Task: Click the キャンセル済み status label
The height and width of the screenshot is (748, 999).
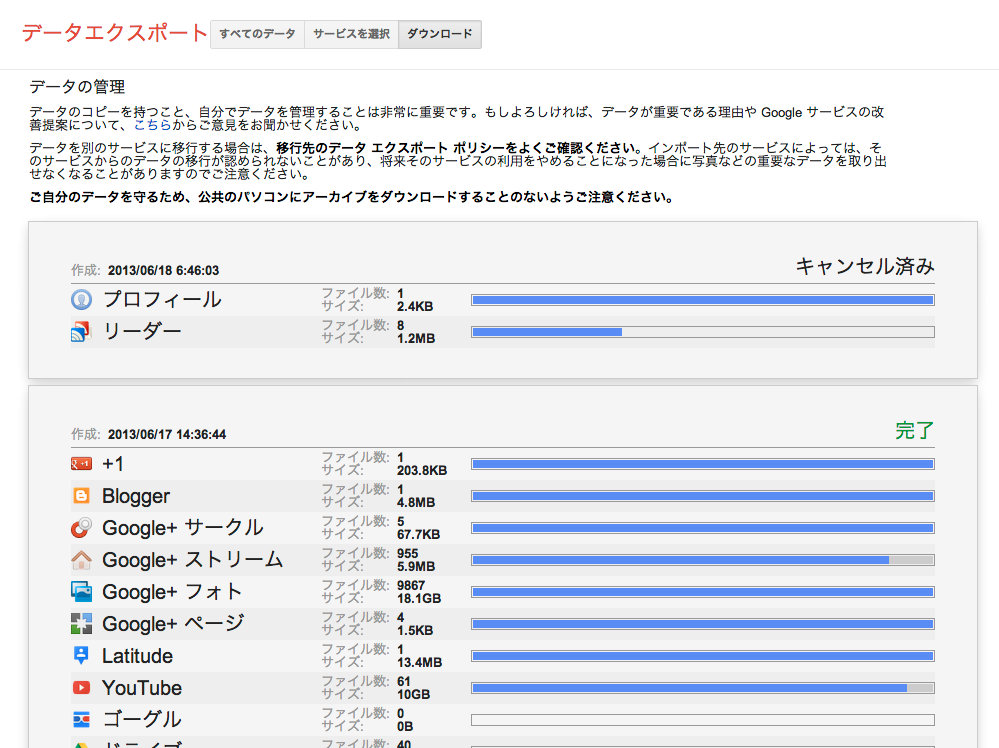Action: tap(865, 266)
